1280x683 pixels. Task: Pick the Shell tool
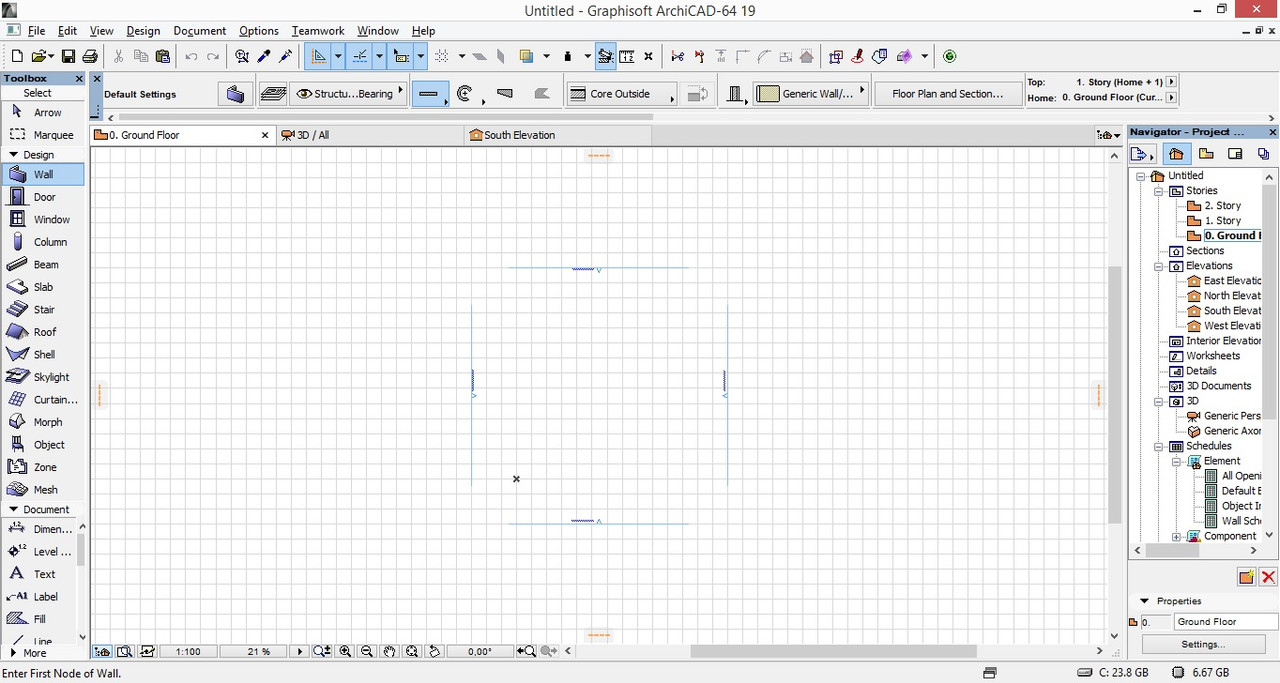pyautogui.click(x=43, y=354)
